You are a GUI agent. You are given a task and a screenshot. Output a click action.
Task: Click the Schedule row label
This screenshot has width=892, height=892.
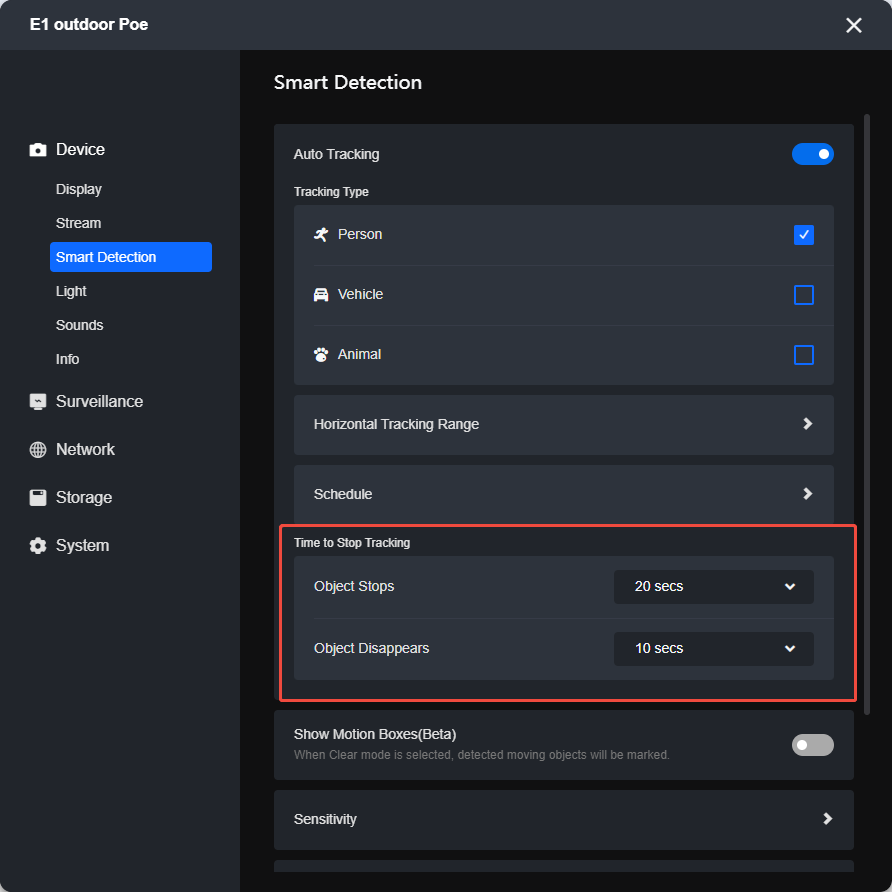[x=343, y=494]
